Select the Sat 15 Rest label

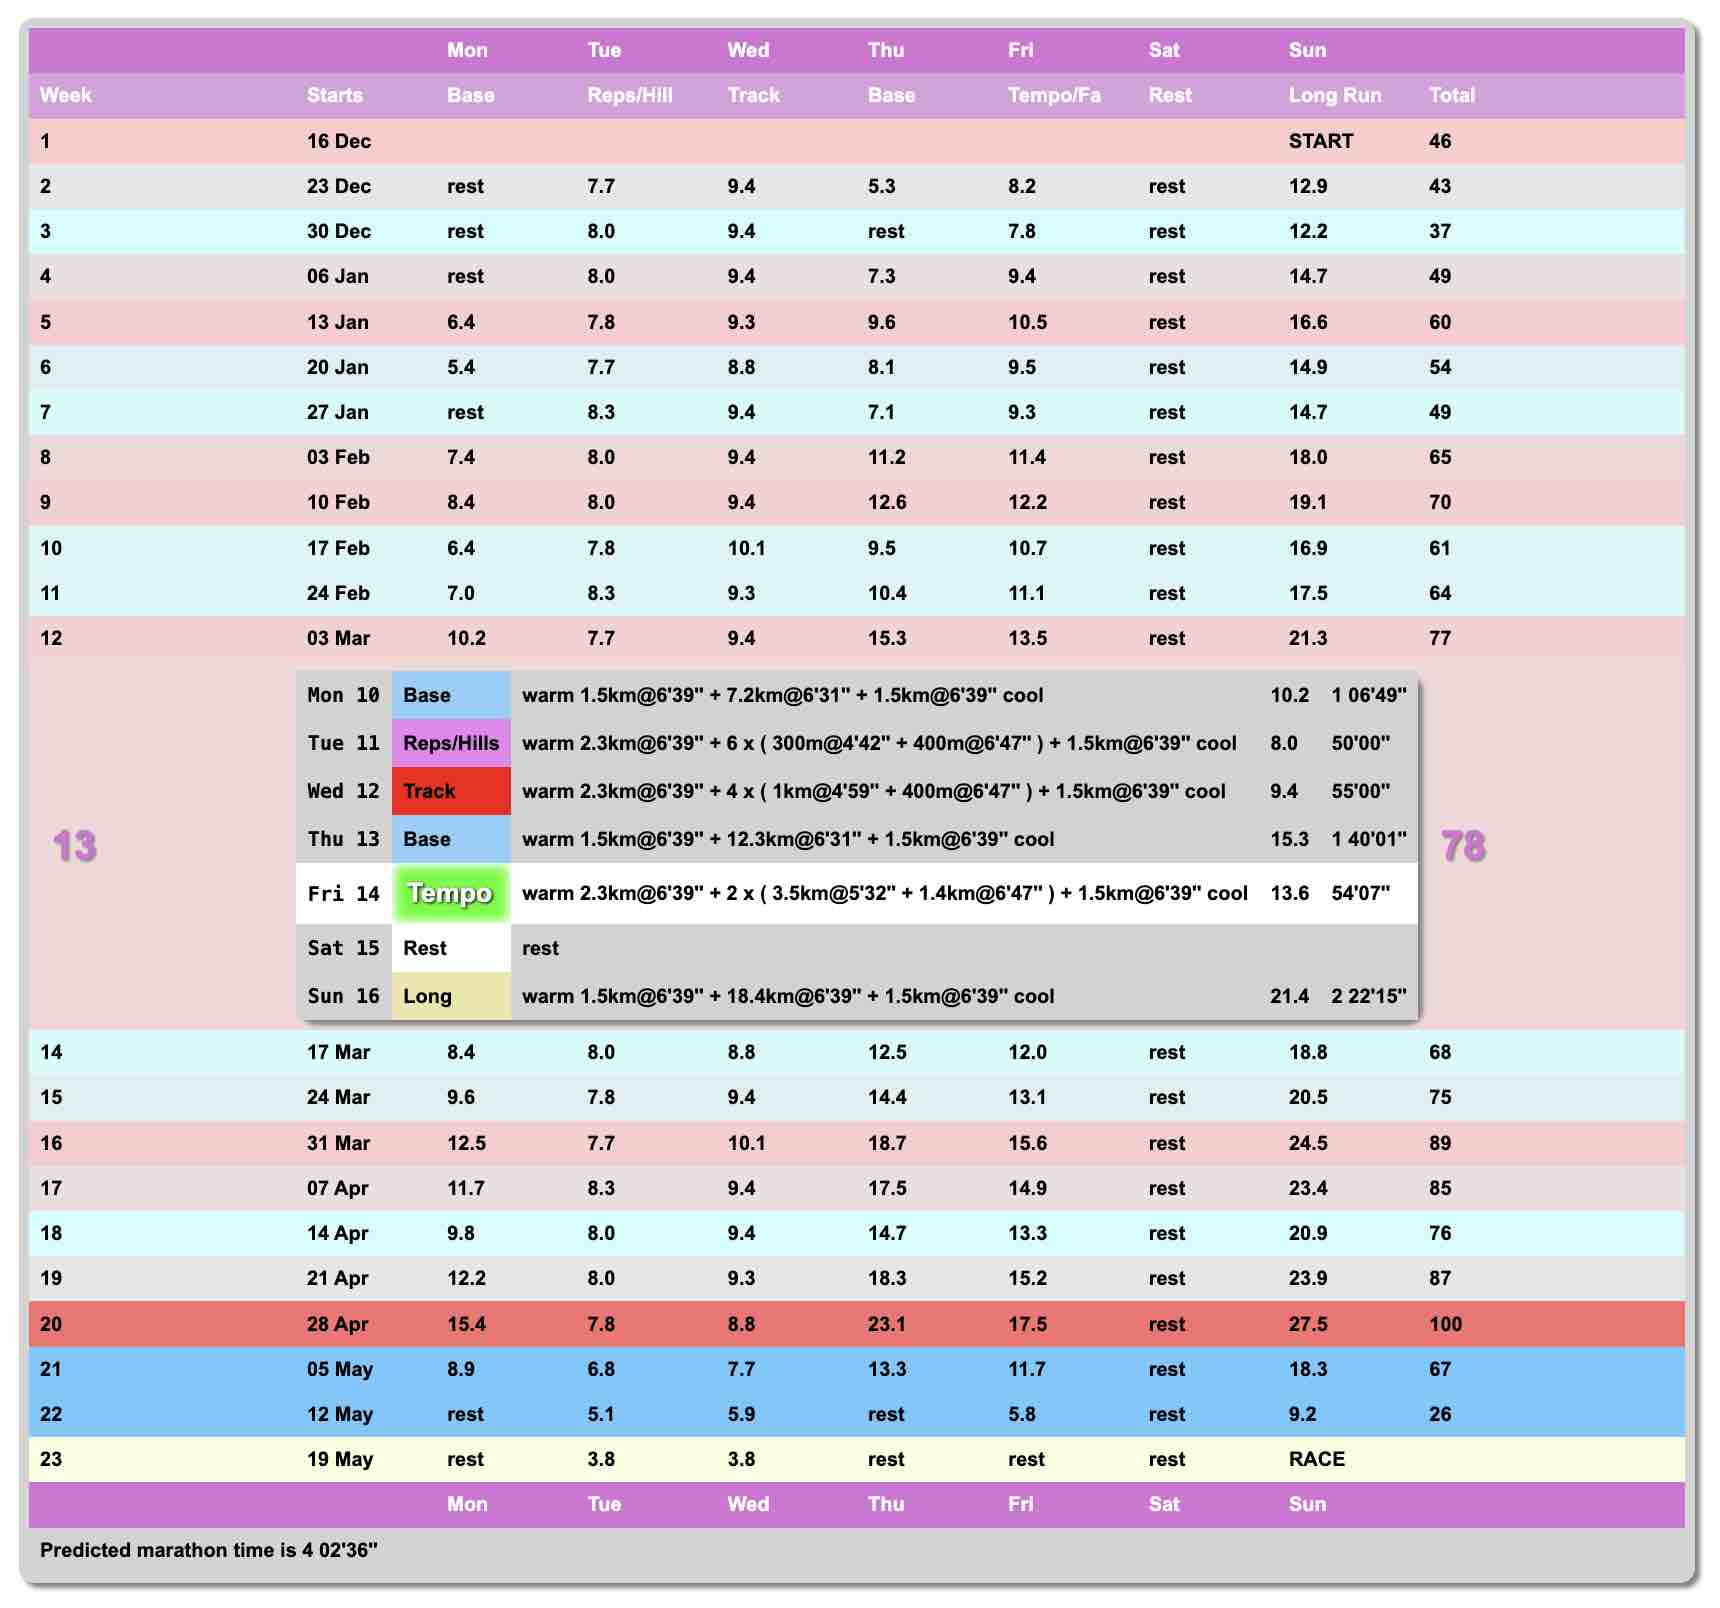(451, 948)
